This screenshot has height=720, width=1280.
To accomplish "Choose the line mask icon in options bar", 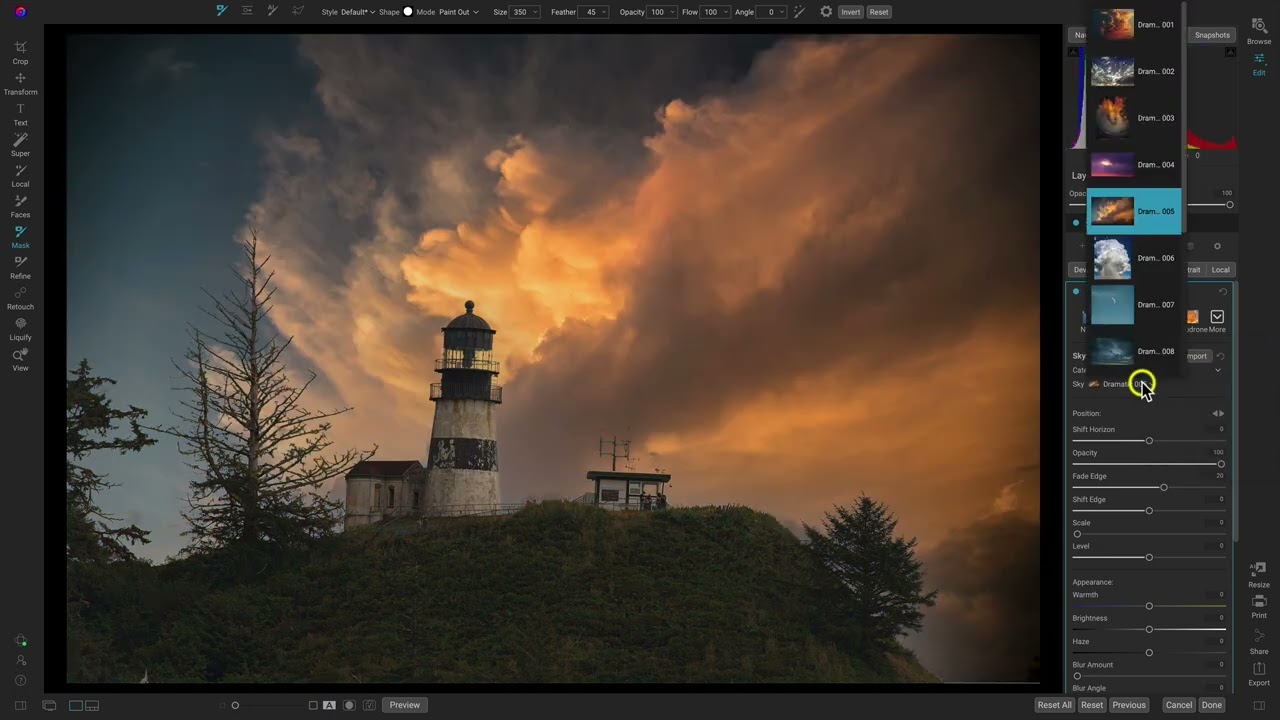I will (x=297, y=11).
